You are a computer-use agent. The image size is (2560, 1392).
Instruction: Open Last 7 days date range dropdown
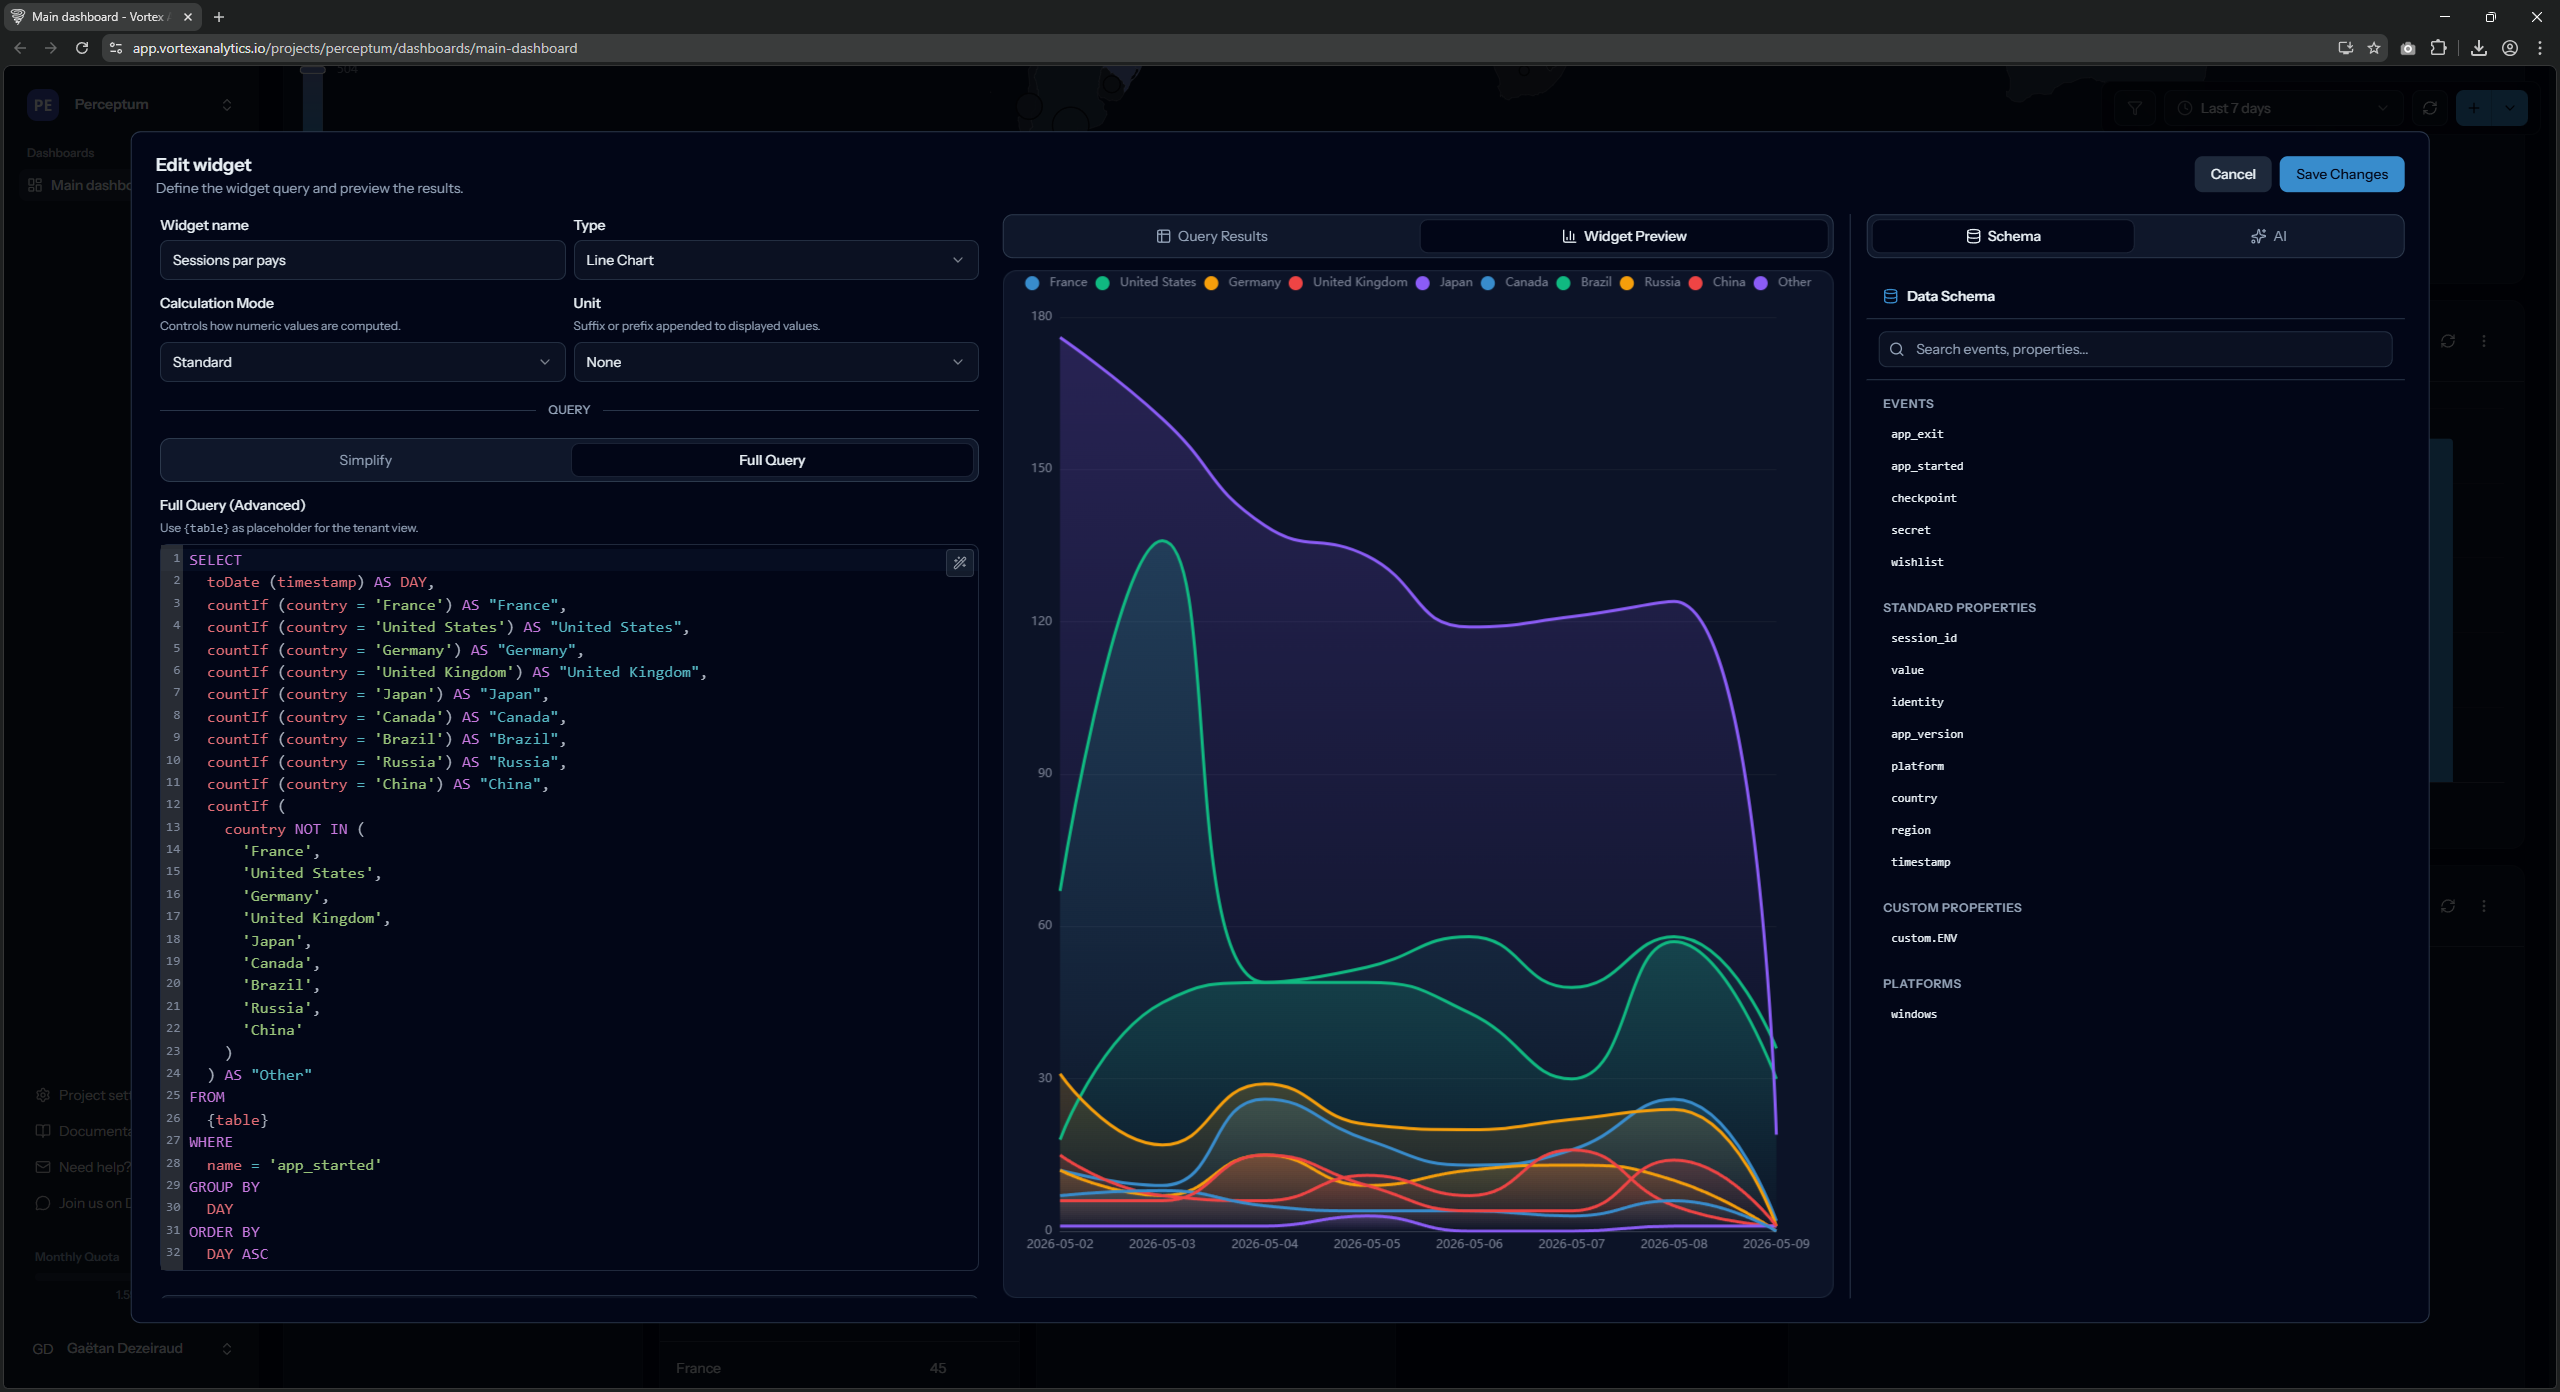click(x=2284, y=108)
